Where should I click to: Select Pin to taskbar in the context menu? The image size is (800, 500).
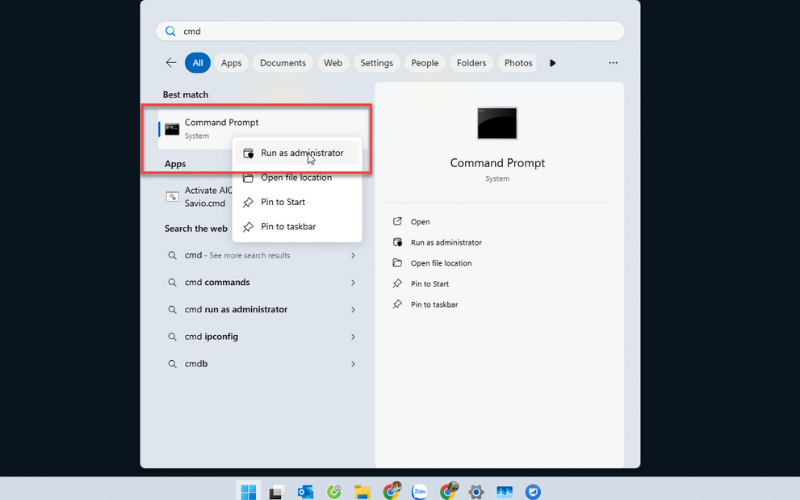click(297, 227)
